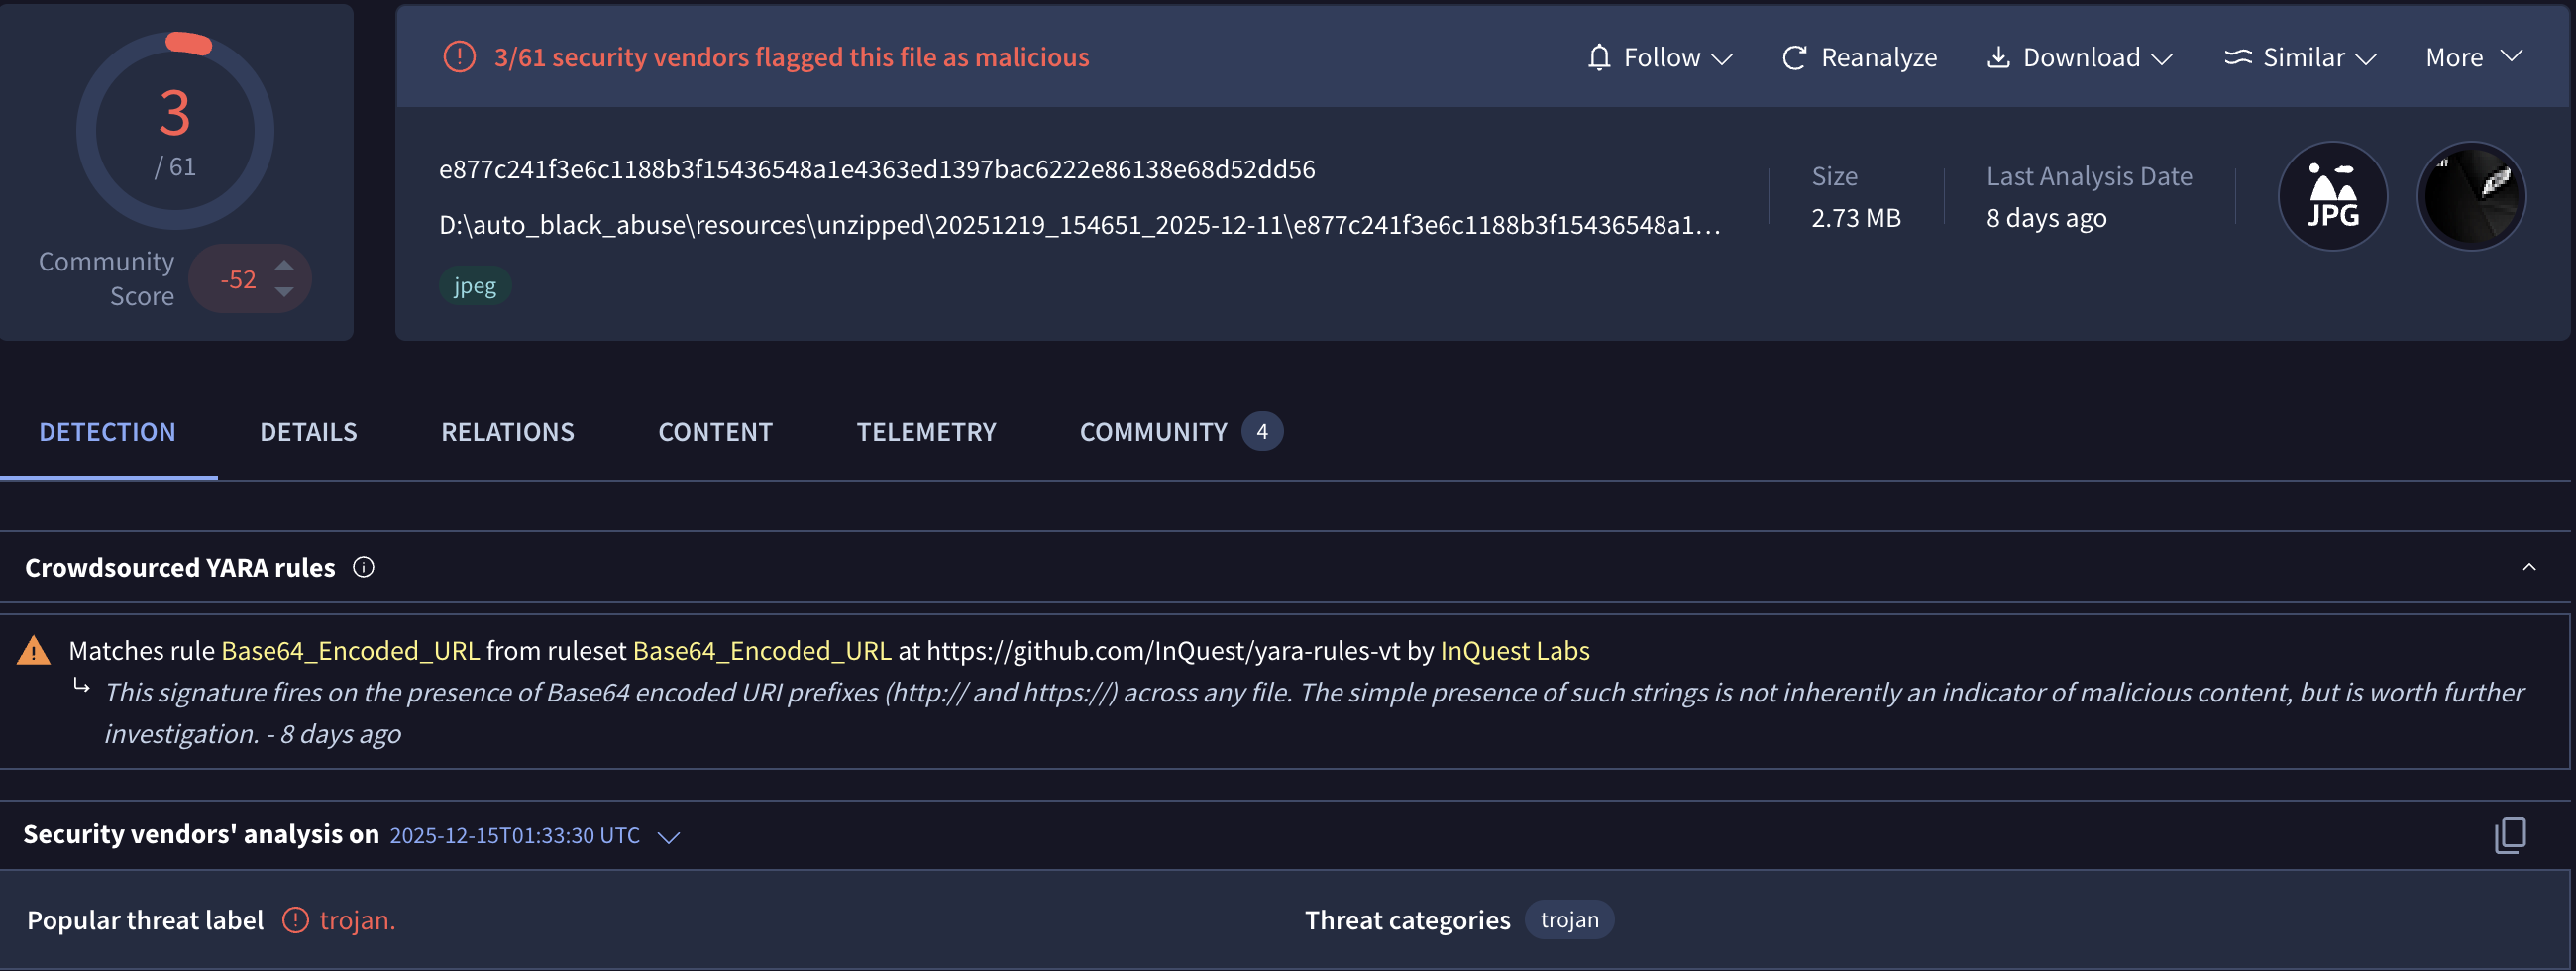Open the image preview thumbnail
2576x971 pixels.
pyautogui.click(x=2471, y=196)
